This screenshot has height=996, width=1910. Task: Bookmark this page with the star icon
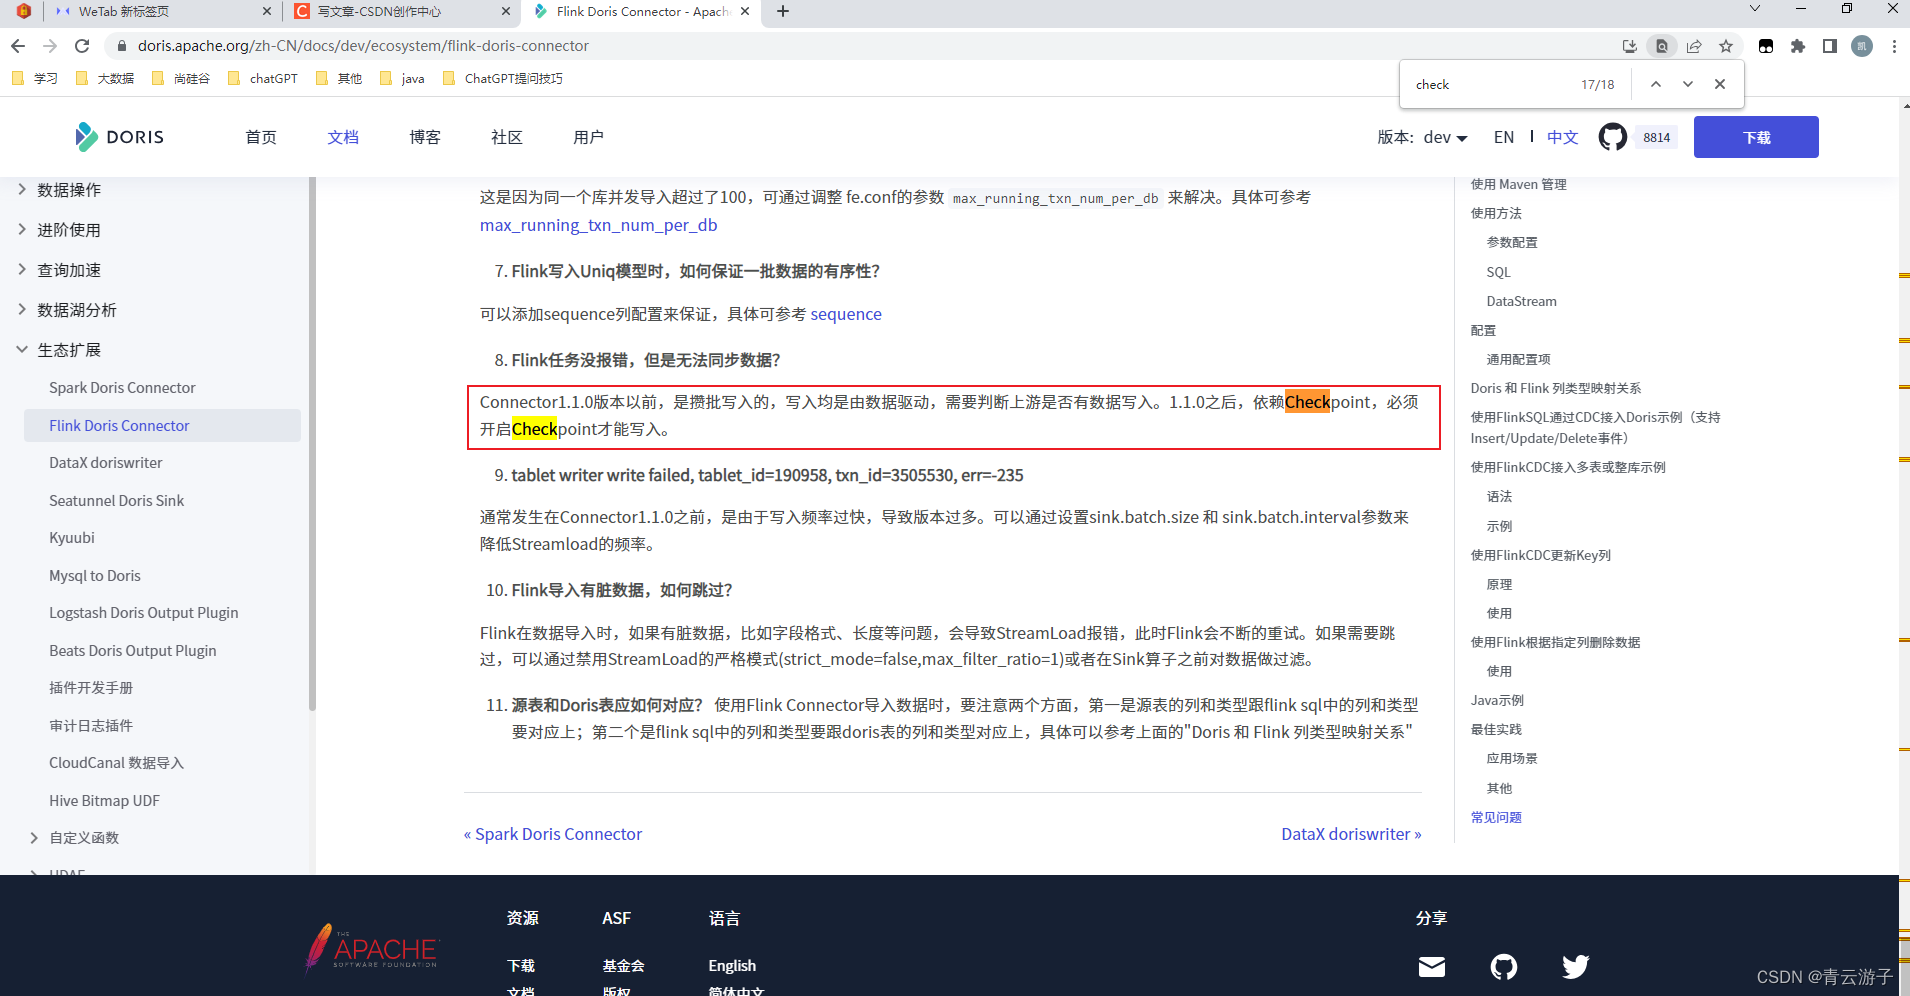click(x=1727, y=46)
